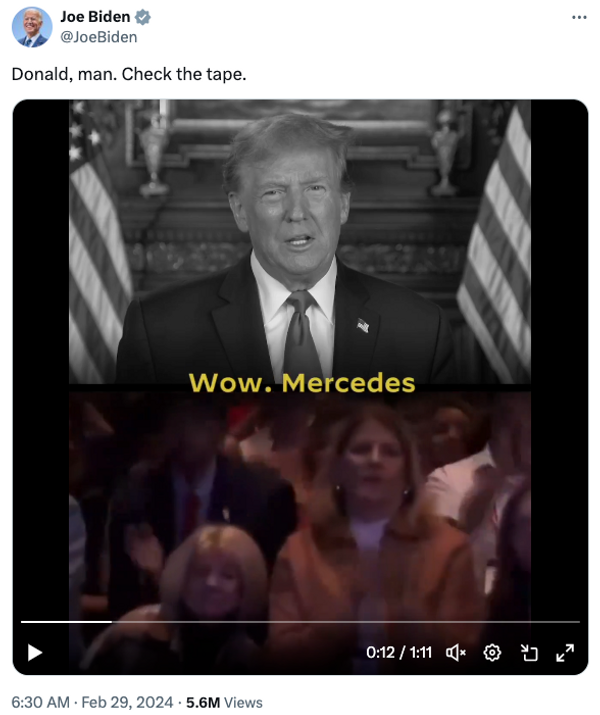Click the 5.6M Views count
Screen dimensions: 600x715
coord(224,702)
